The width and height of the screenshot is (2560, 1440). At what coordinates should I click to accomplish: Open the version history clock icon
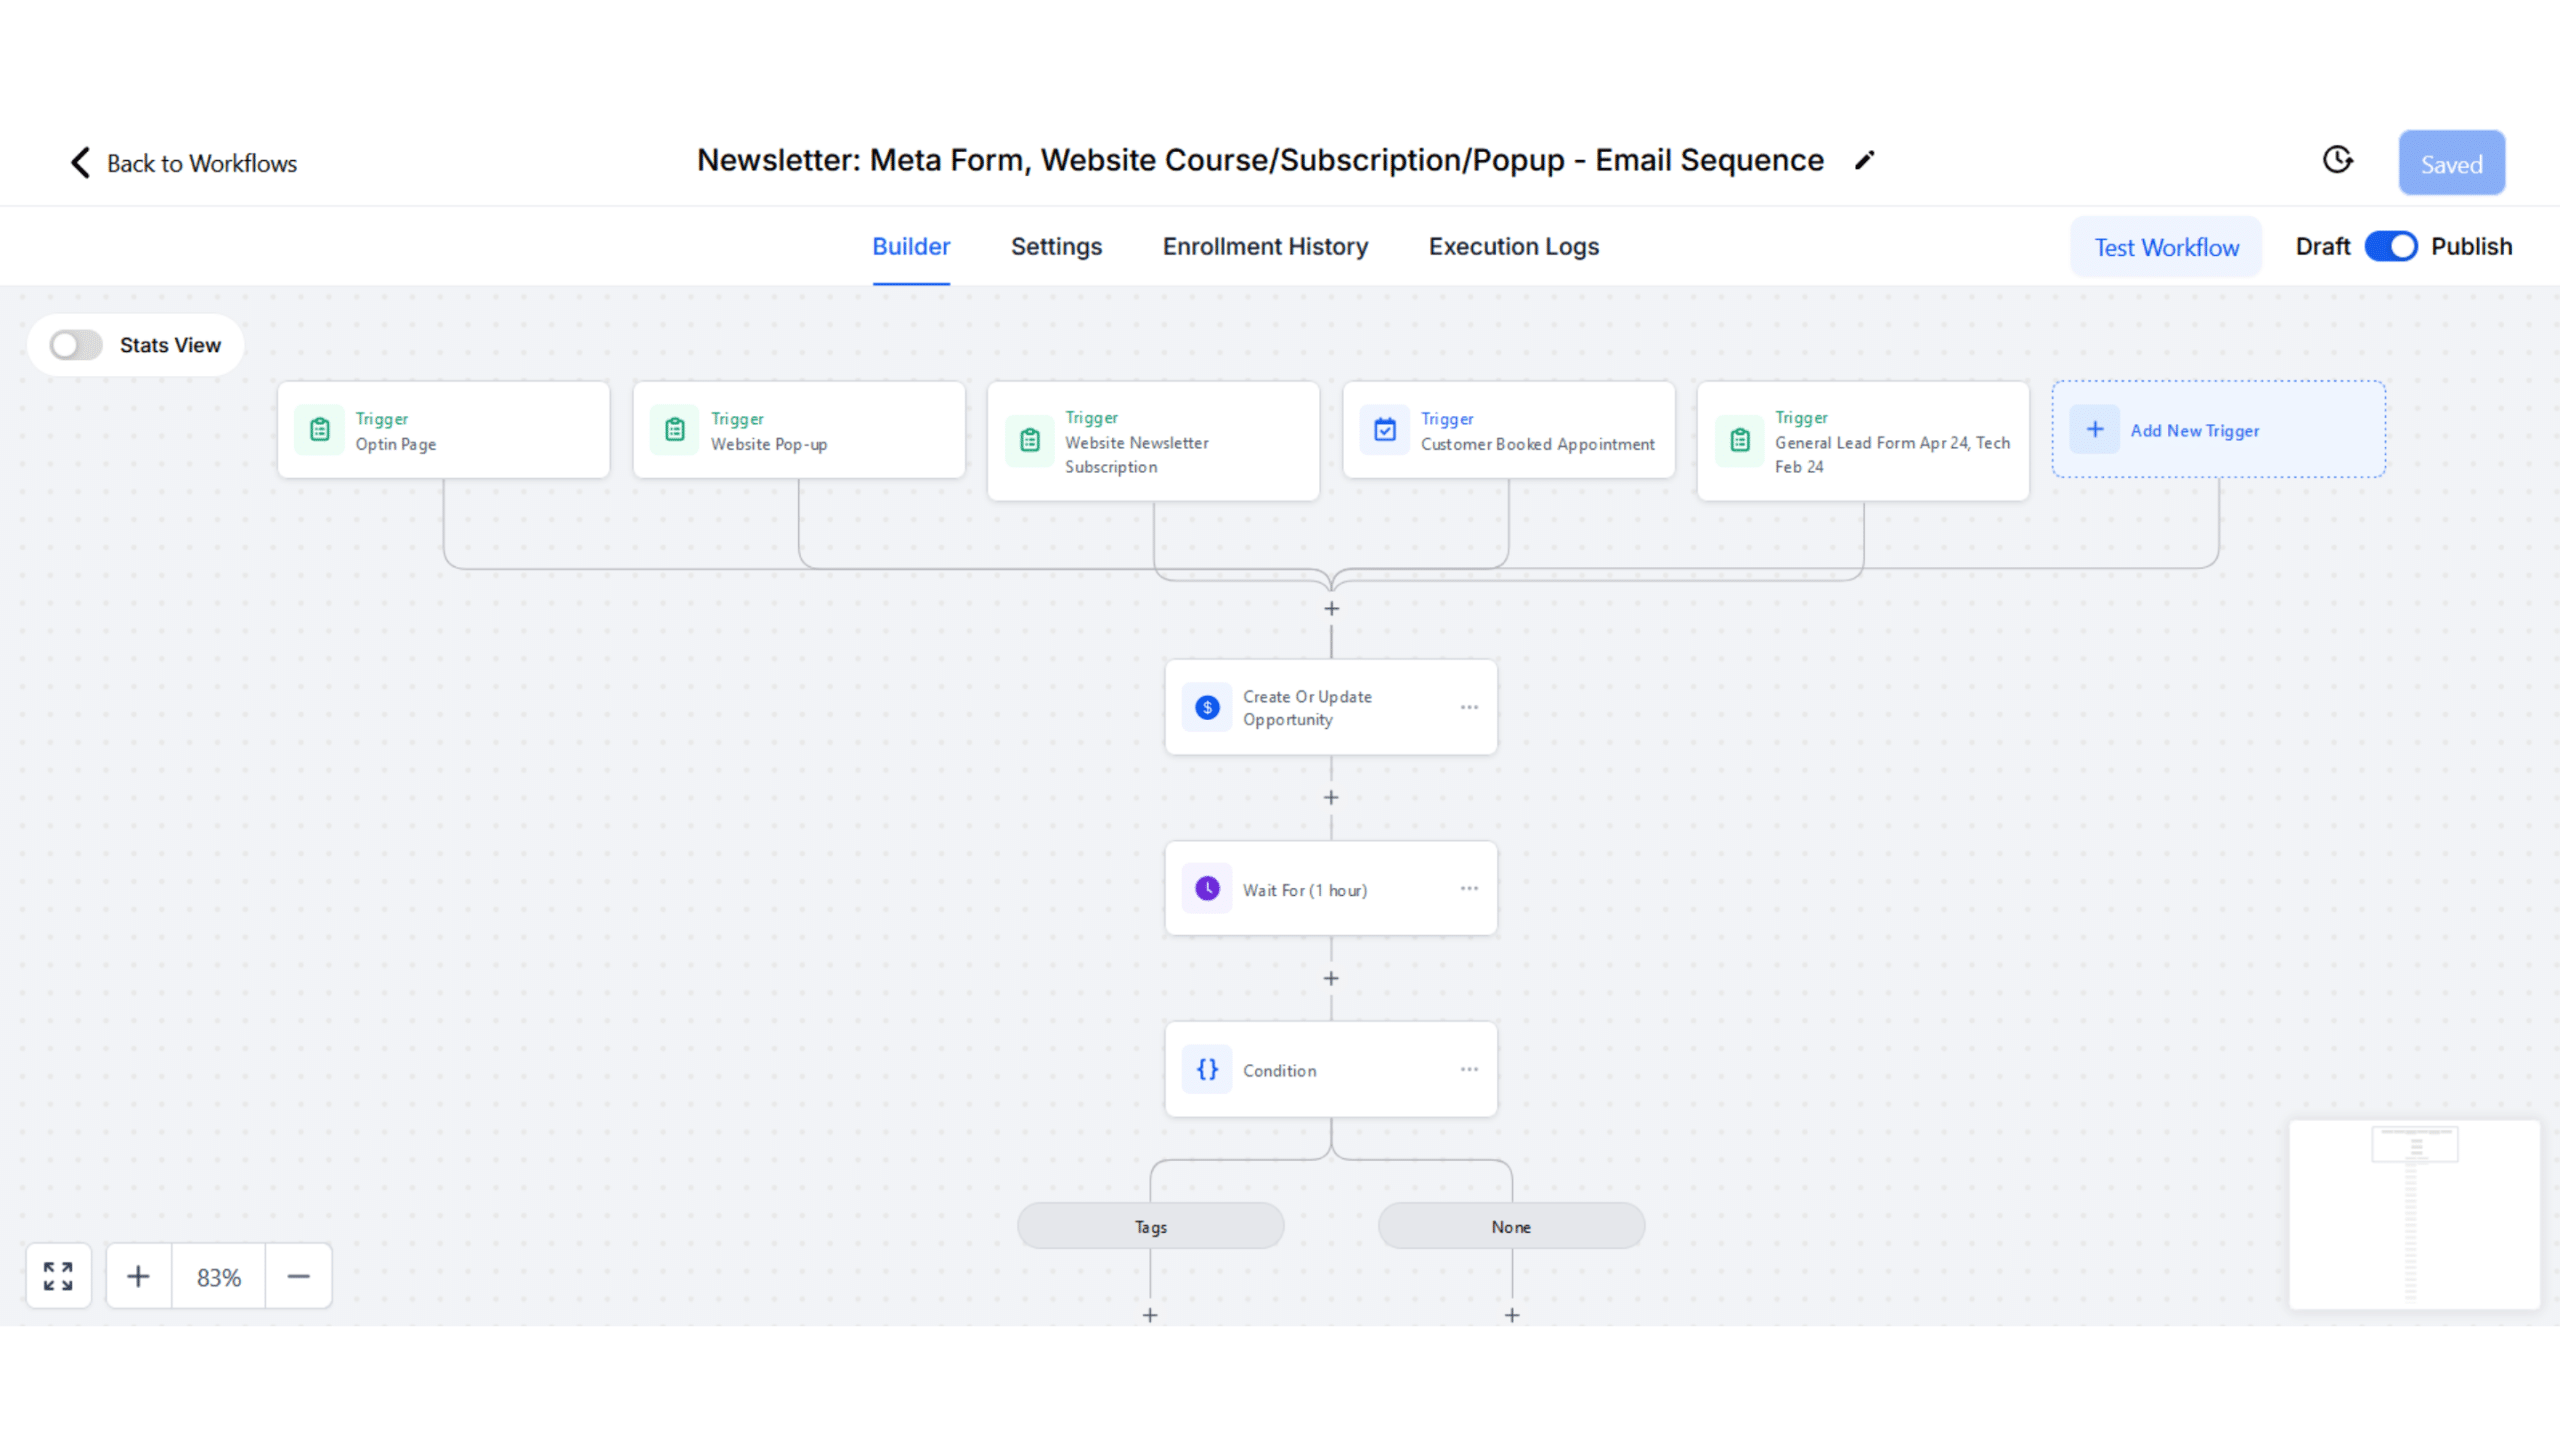click(x=2337, y=160)
